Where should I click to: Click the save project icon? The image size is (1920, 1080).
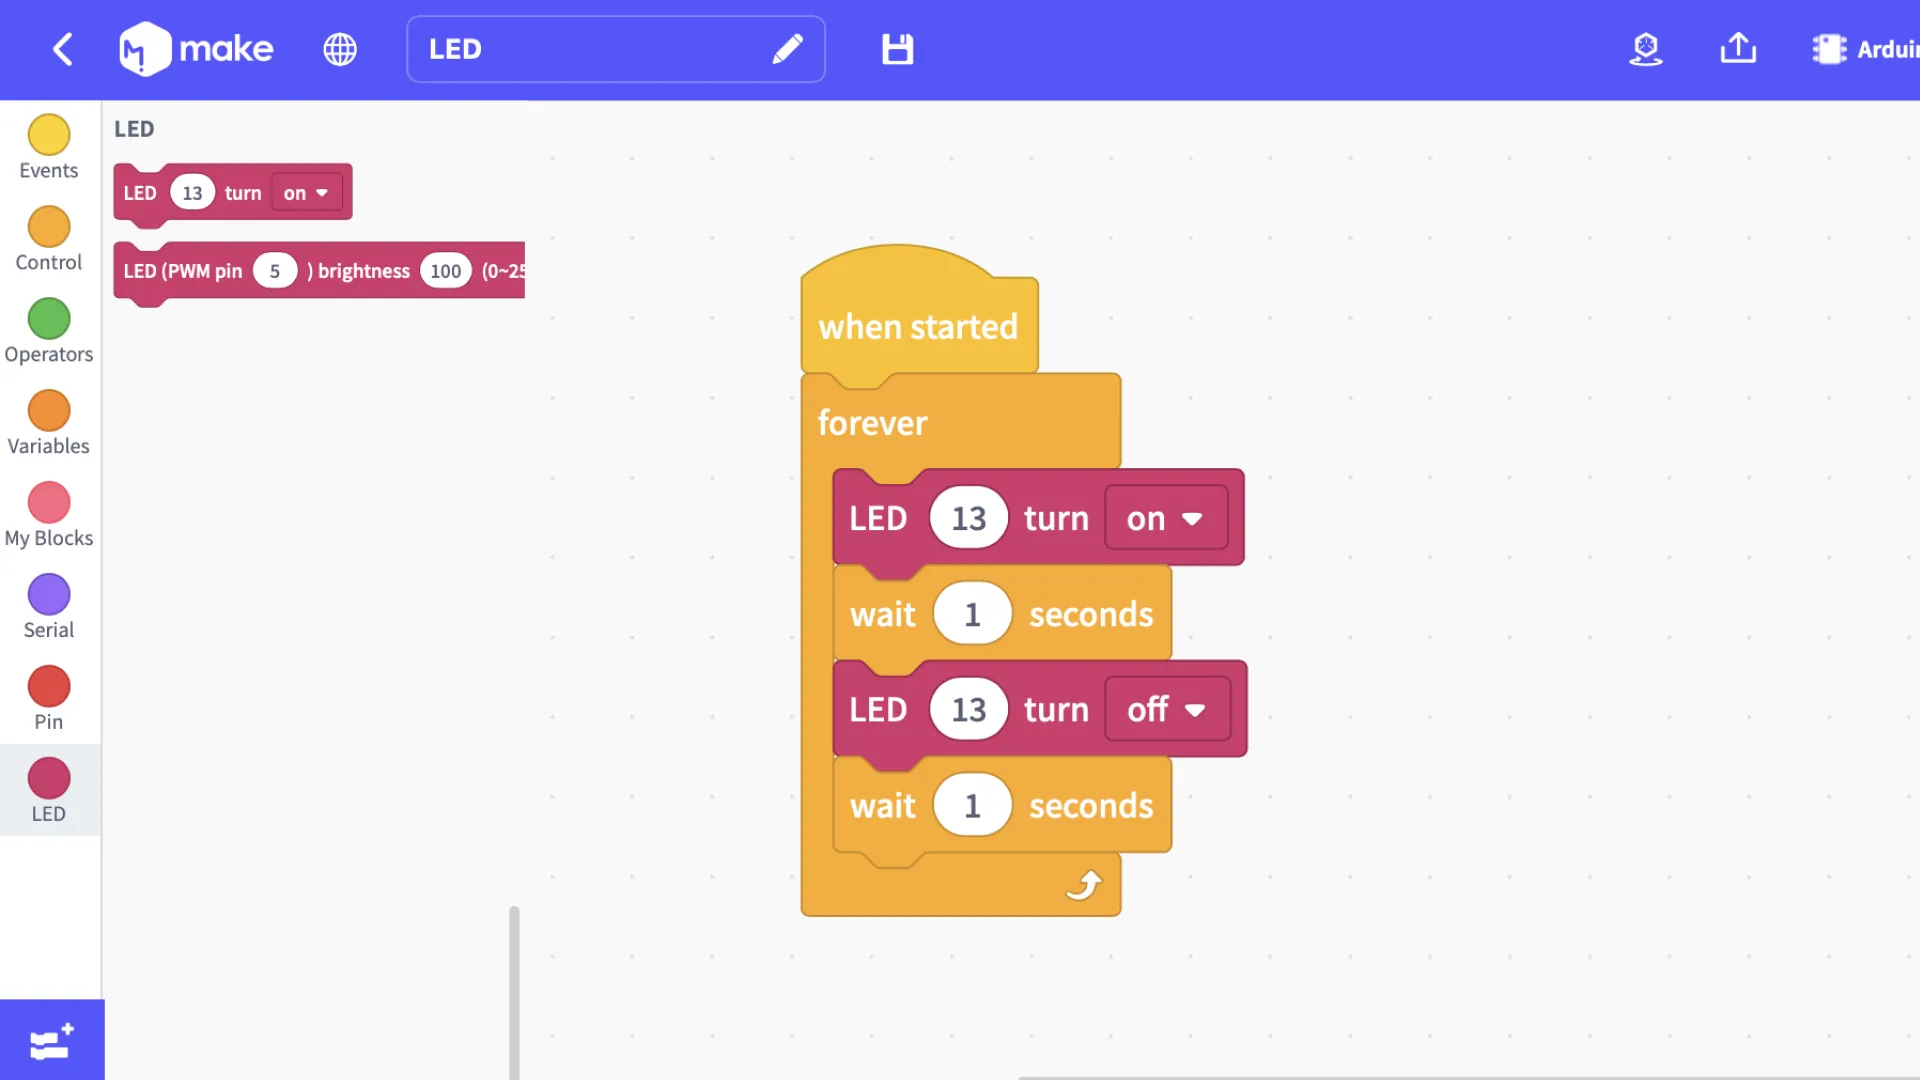click(898, 49)
